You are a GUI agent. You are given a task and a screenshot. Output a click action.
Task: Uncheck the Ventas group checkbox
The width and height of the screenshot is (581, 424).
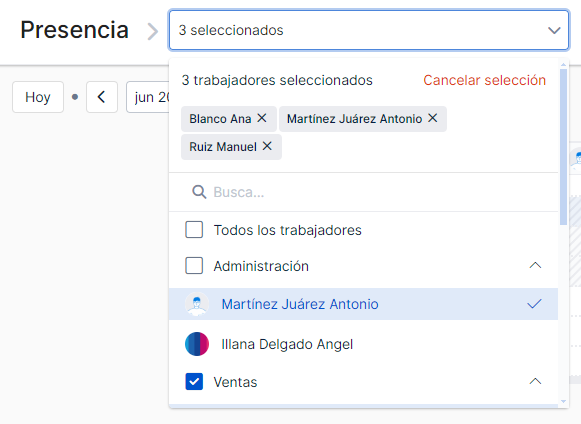pyautogui.click(x=194, y=382)
